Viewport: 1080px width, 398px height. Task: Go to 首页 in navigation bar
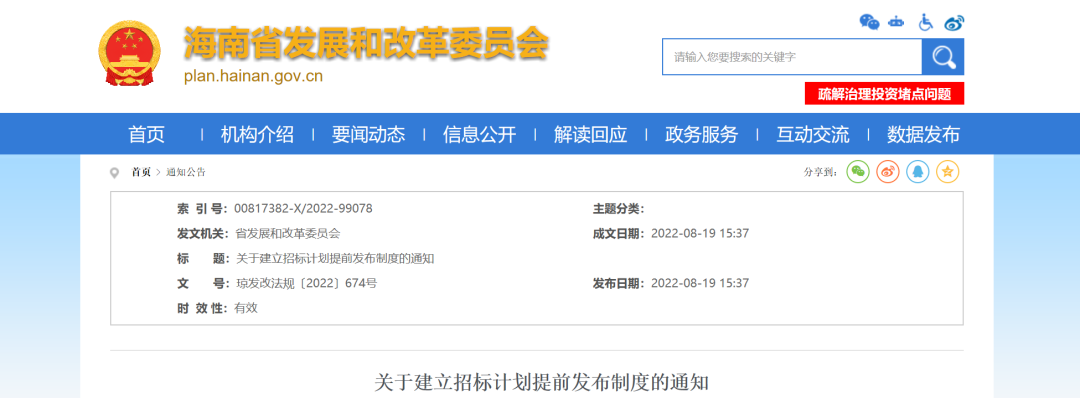coord(147,134)
